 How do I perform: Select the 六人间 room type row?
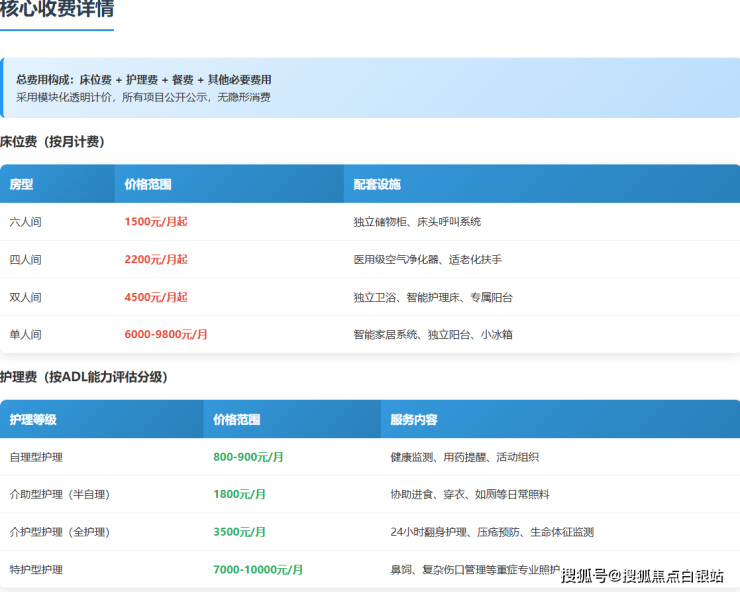coord(26,222)
